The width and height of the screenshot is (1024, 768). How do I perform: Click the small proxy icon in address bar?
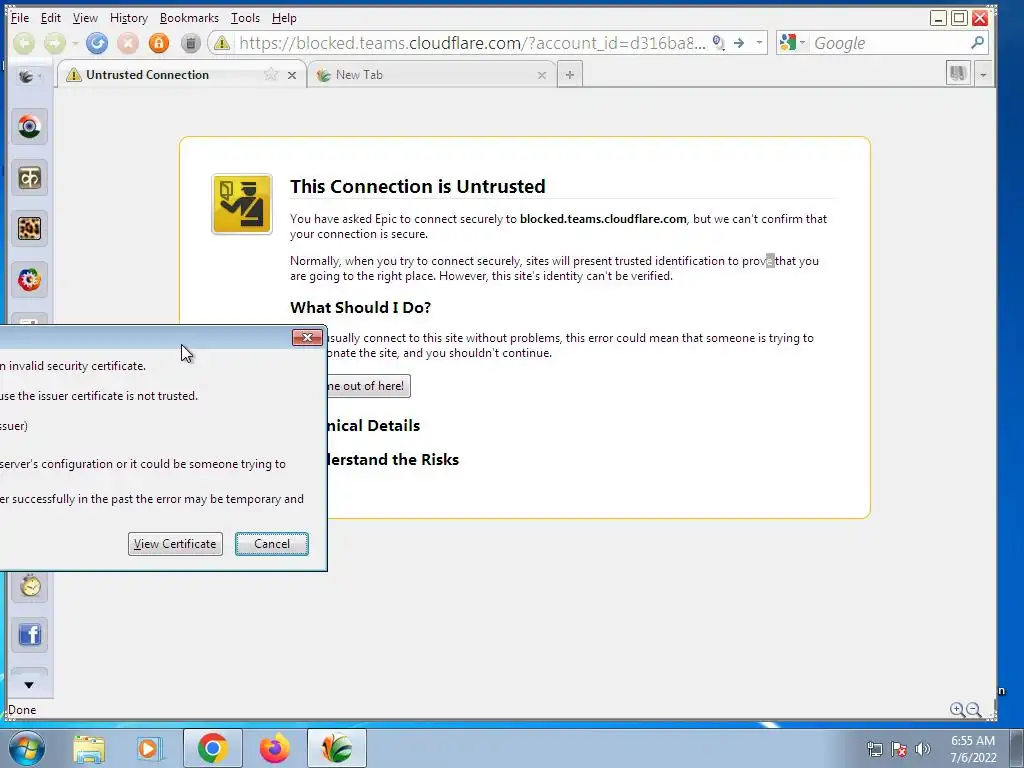(718, 43)
